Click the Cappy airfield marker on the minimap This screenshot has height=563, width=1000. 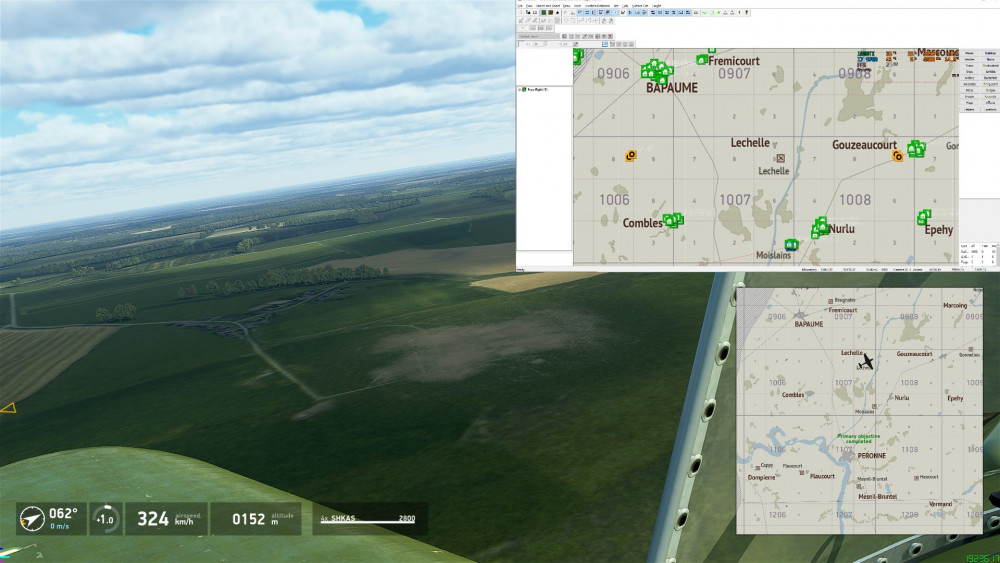coord(758,467)
